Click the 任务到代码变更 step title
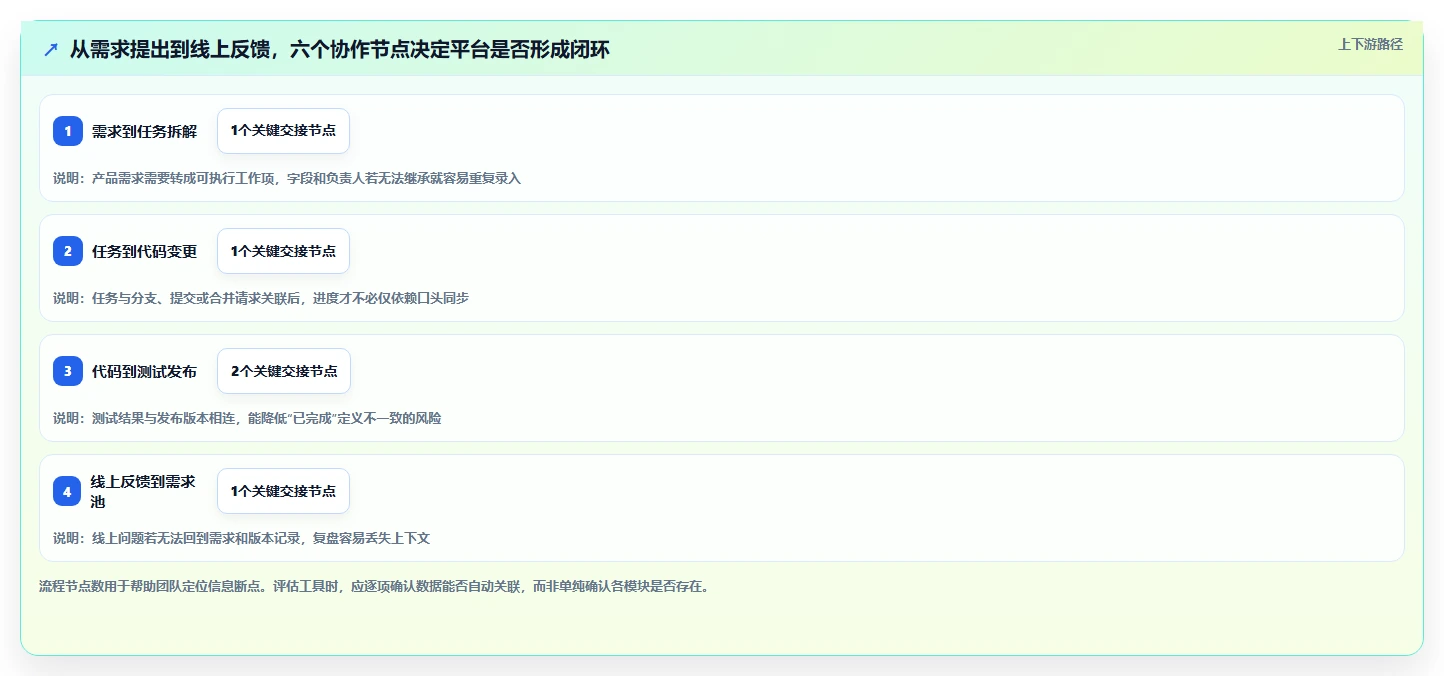The height and width of the screenshot is (676, 1444). [x=144, y=251]
